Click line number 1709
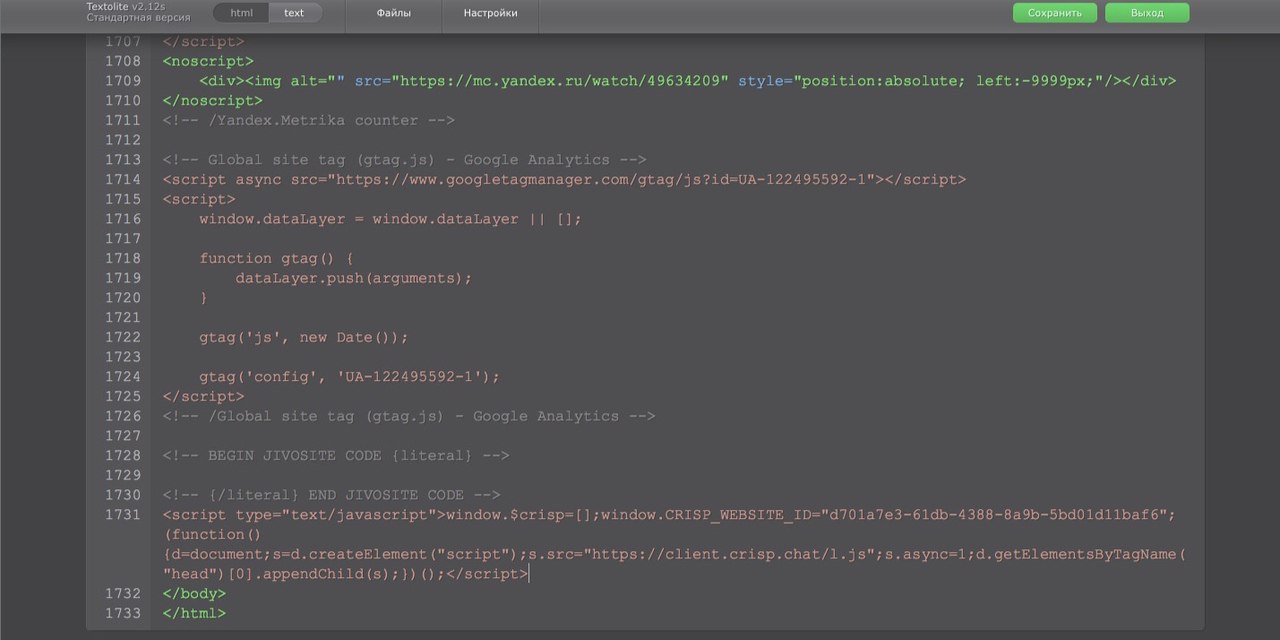 123,81
